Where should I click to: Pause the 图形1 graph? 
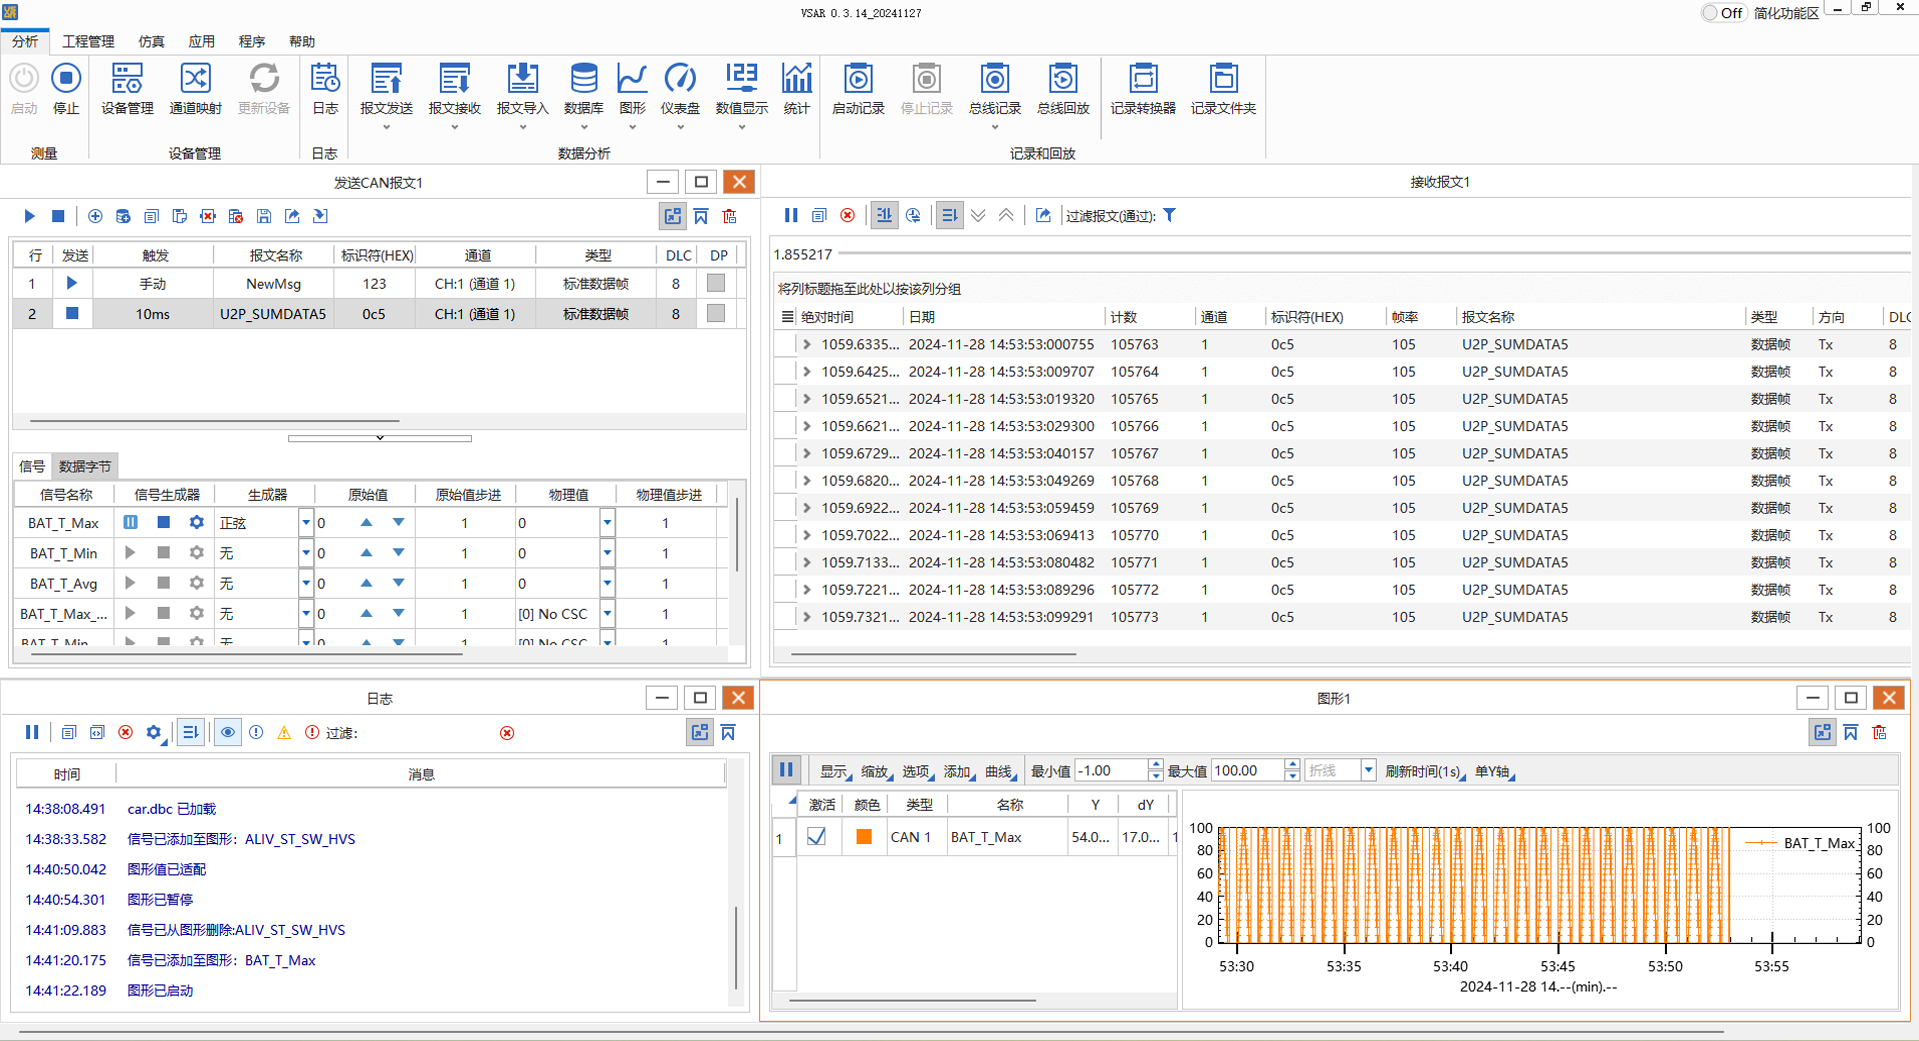[x=786, y=770]
